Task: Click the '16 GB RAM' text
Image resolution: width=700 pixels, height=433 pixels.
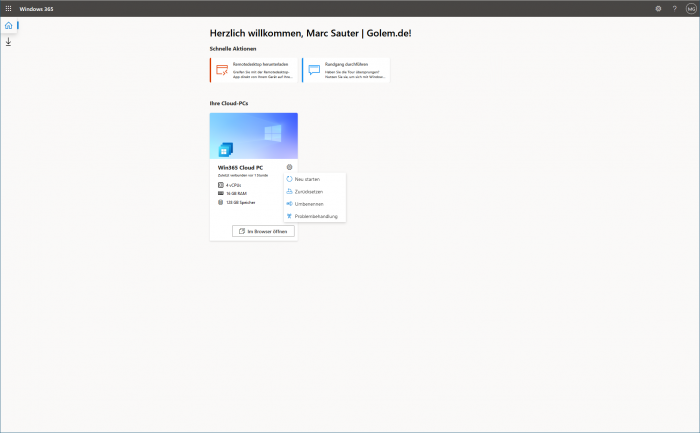Action: 236,194
